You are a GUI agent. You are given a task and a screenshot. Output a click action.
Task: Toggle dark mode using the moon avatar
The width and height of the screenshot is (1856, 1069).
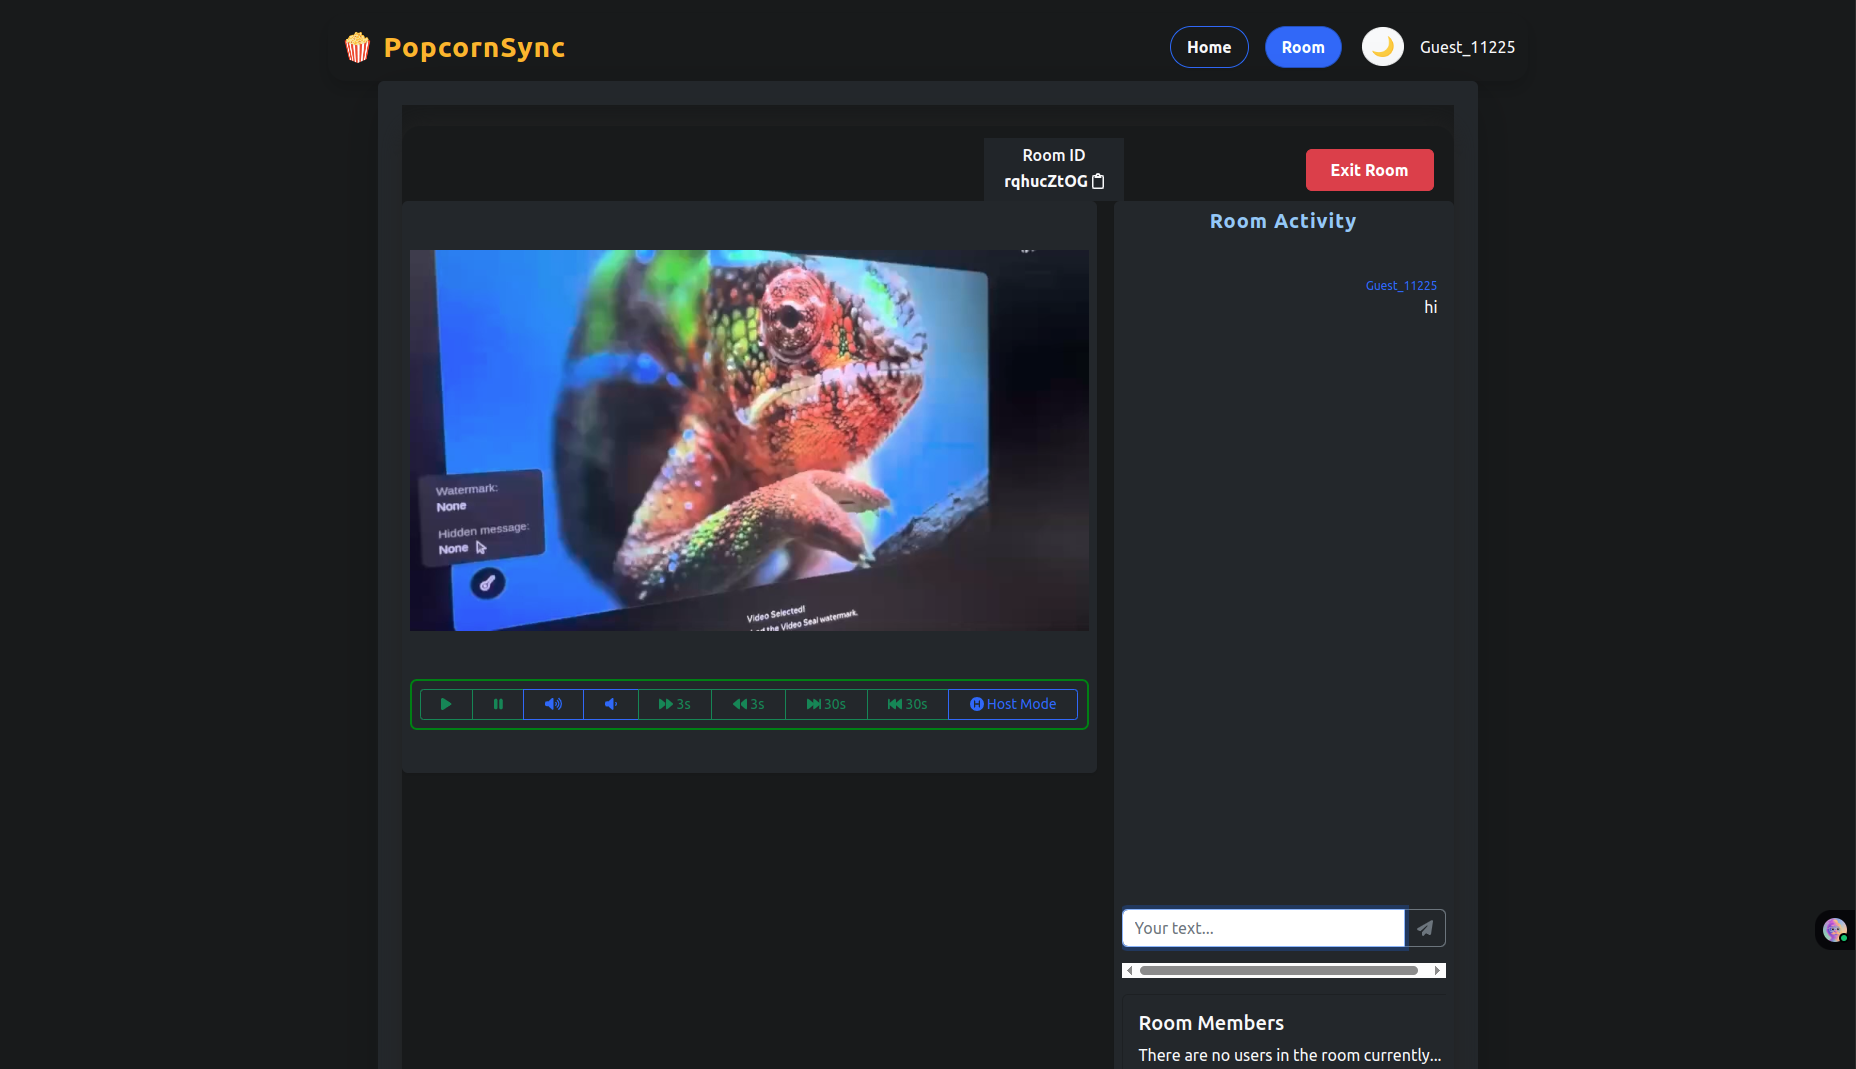[x=1382, y=46]
